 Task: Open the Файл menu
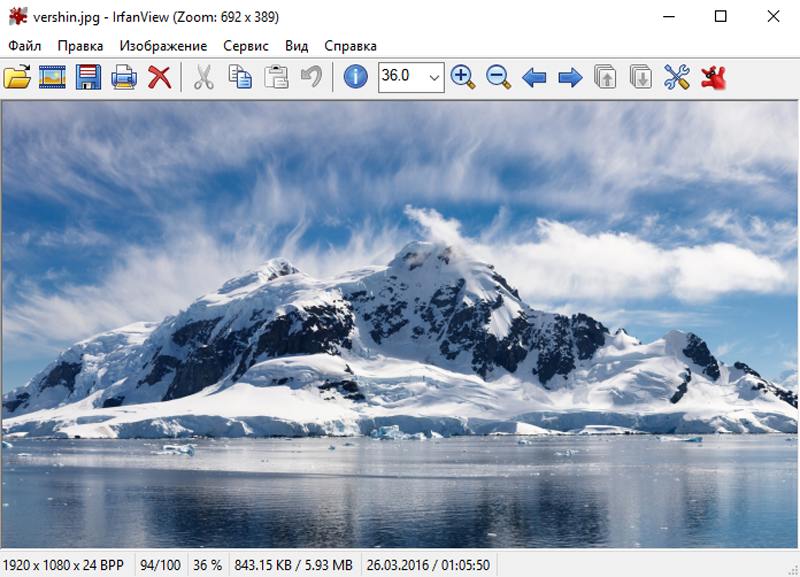24,46
